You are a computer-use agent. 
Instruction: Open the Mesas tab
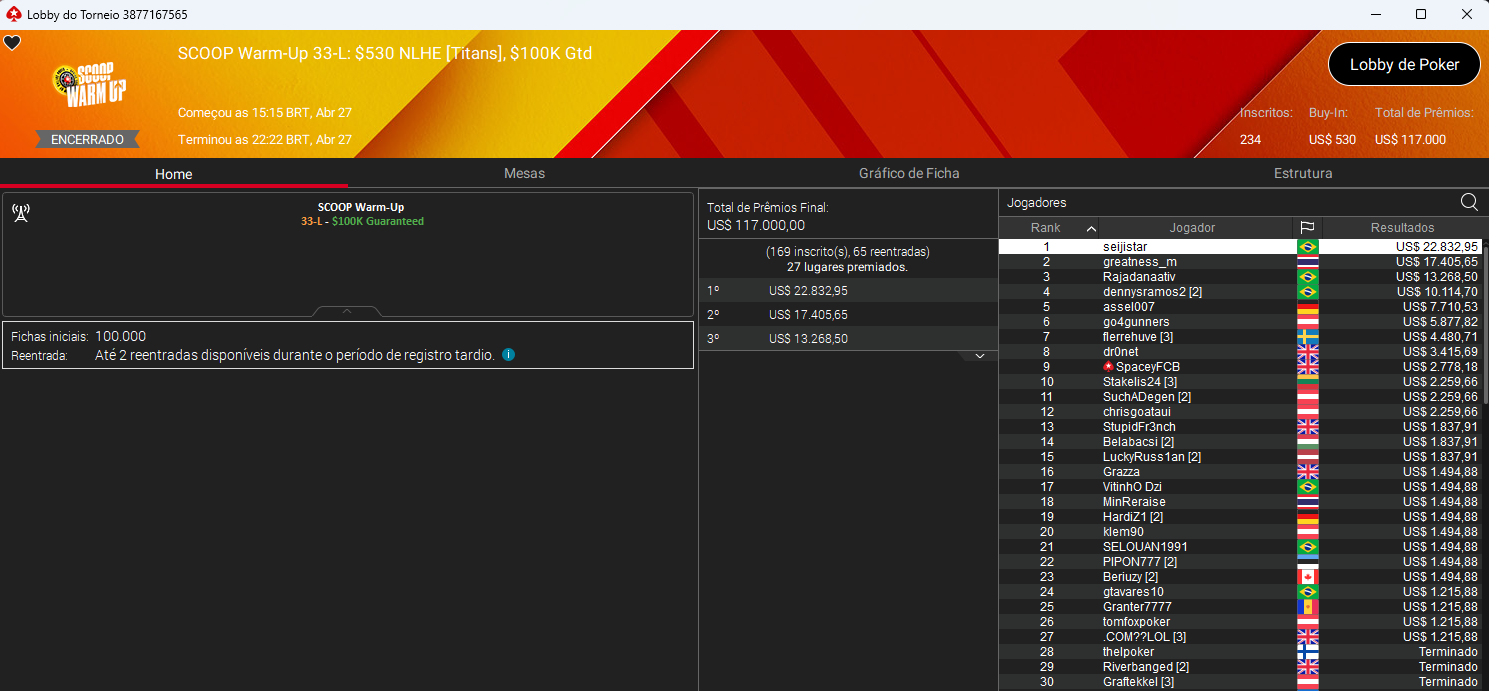click(x=524, y=173)
